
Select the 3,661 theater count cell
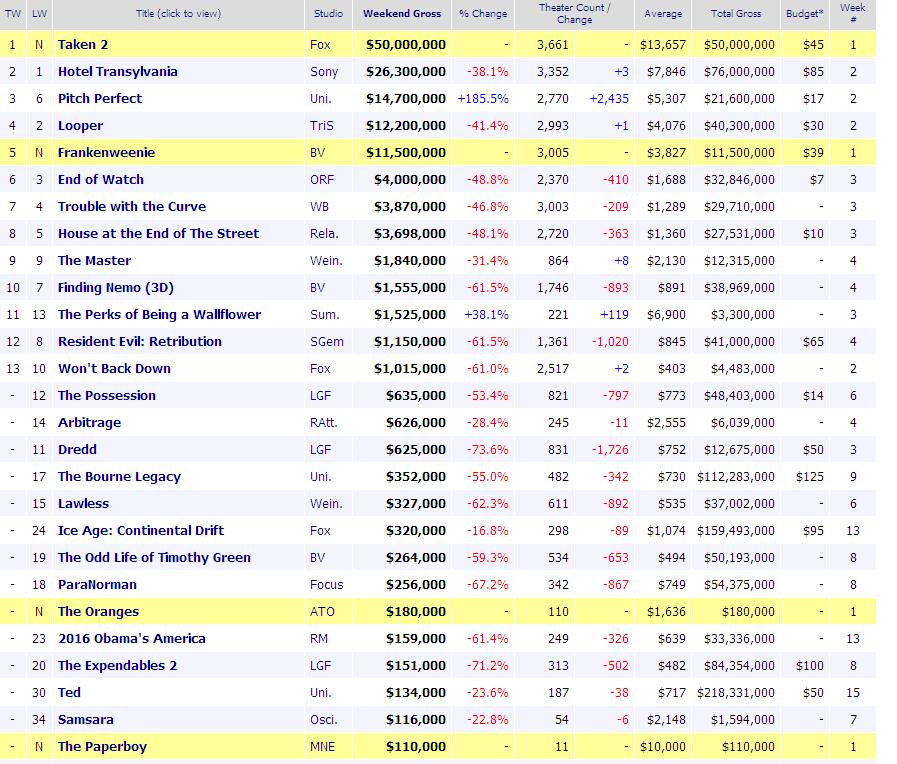tap(553, 45)
